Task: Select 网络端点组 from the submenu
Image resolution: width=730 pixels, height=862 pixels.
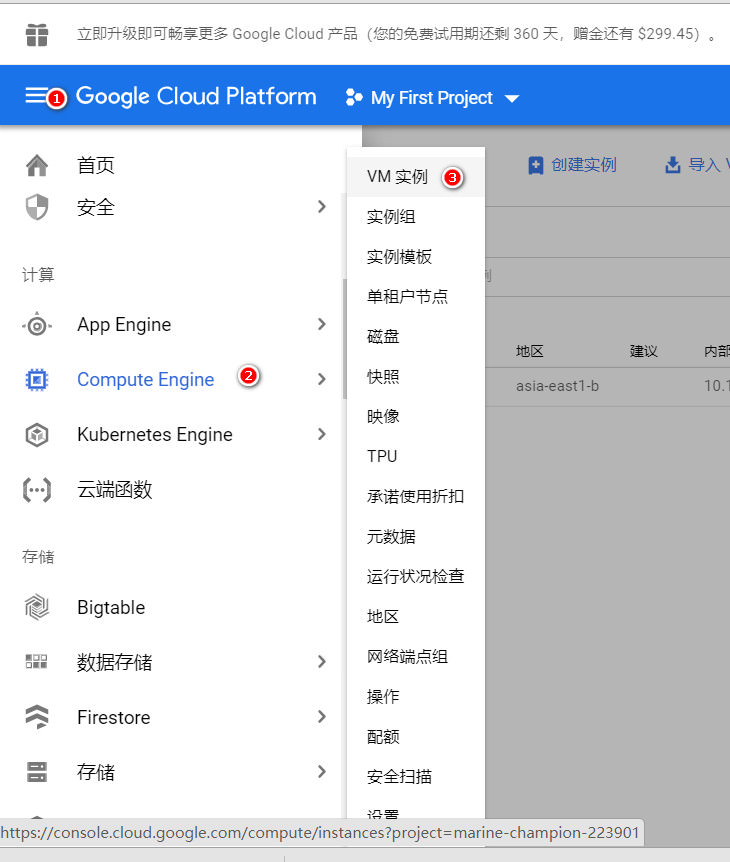Action: pyautogui.click(x=416, y=656)
